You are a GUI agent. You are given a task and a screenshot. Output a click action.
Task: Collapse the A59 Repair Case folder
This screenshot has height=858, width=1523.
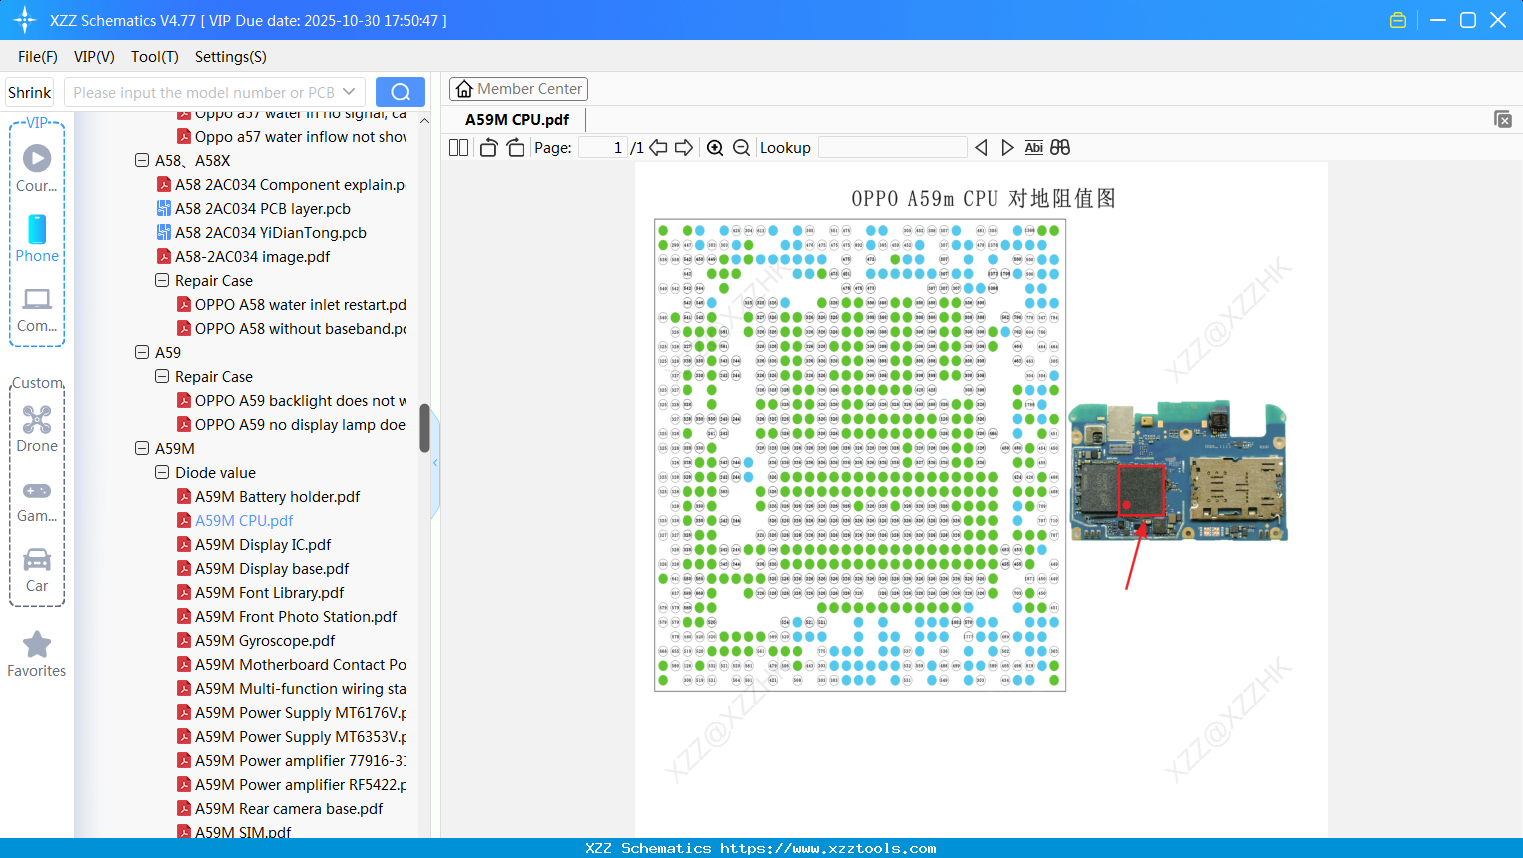click(x=162, y=376)
